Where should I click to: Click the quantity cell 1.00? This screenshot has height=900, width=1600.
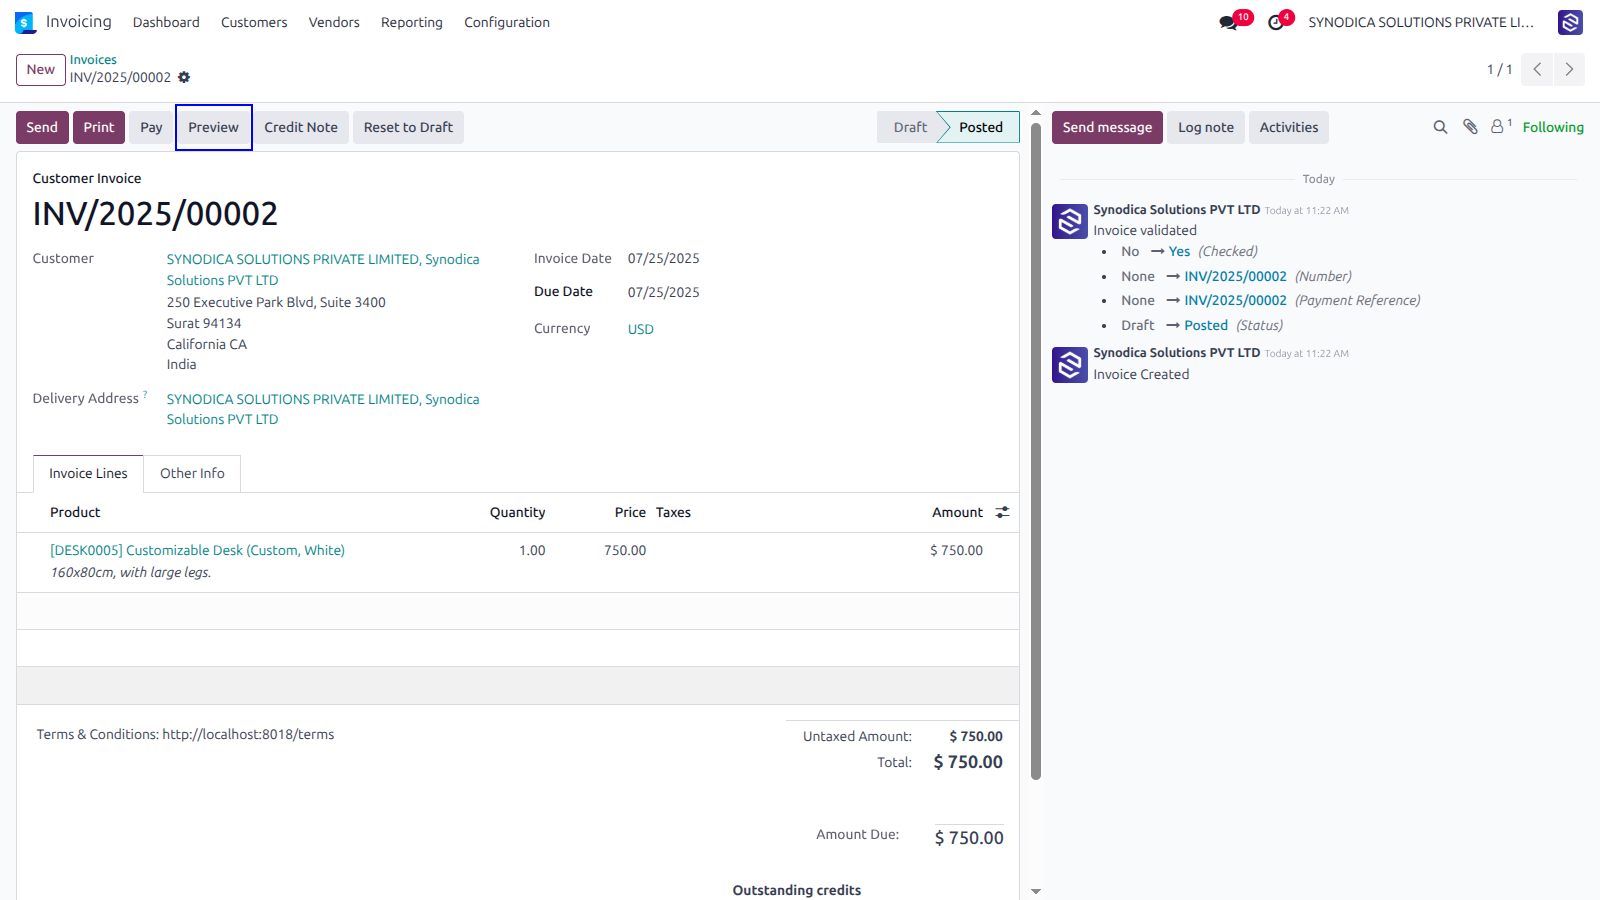[532, 550]
